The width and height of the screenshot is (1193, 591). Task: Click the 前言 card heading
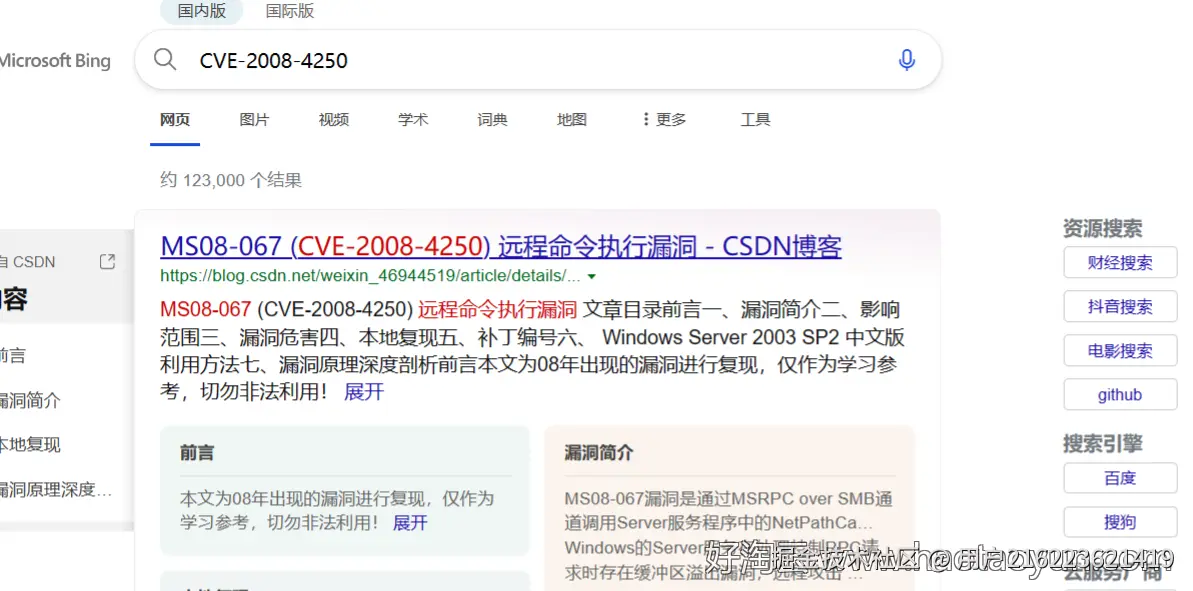click(x=197, y=453)
